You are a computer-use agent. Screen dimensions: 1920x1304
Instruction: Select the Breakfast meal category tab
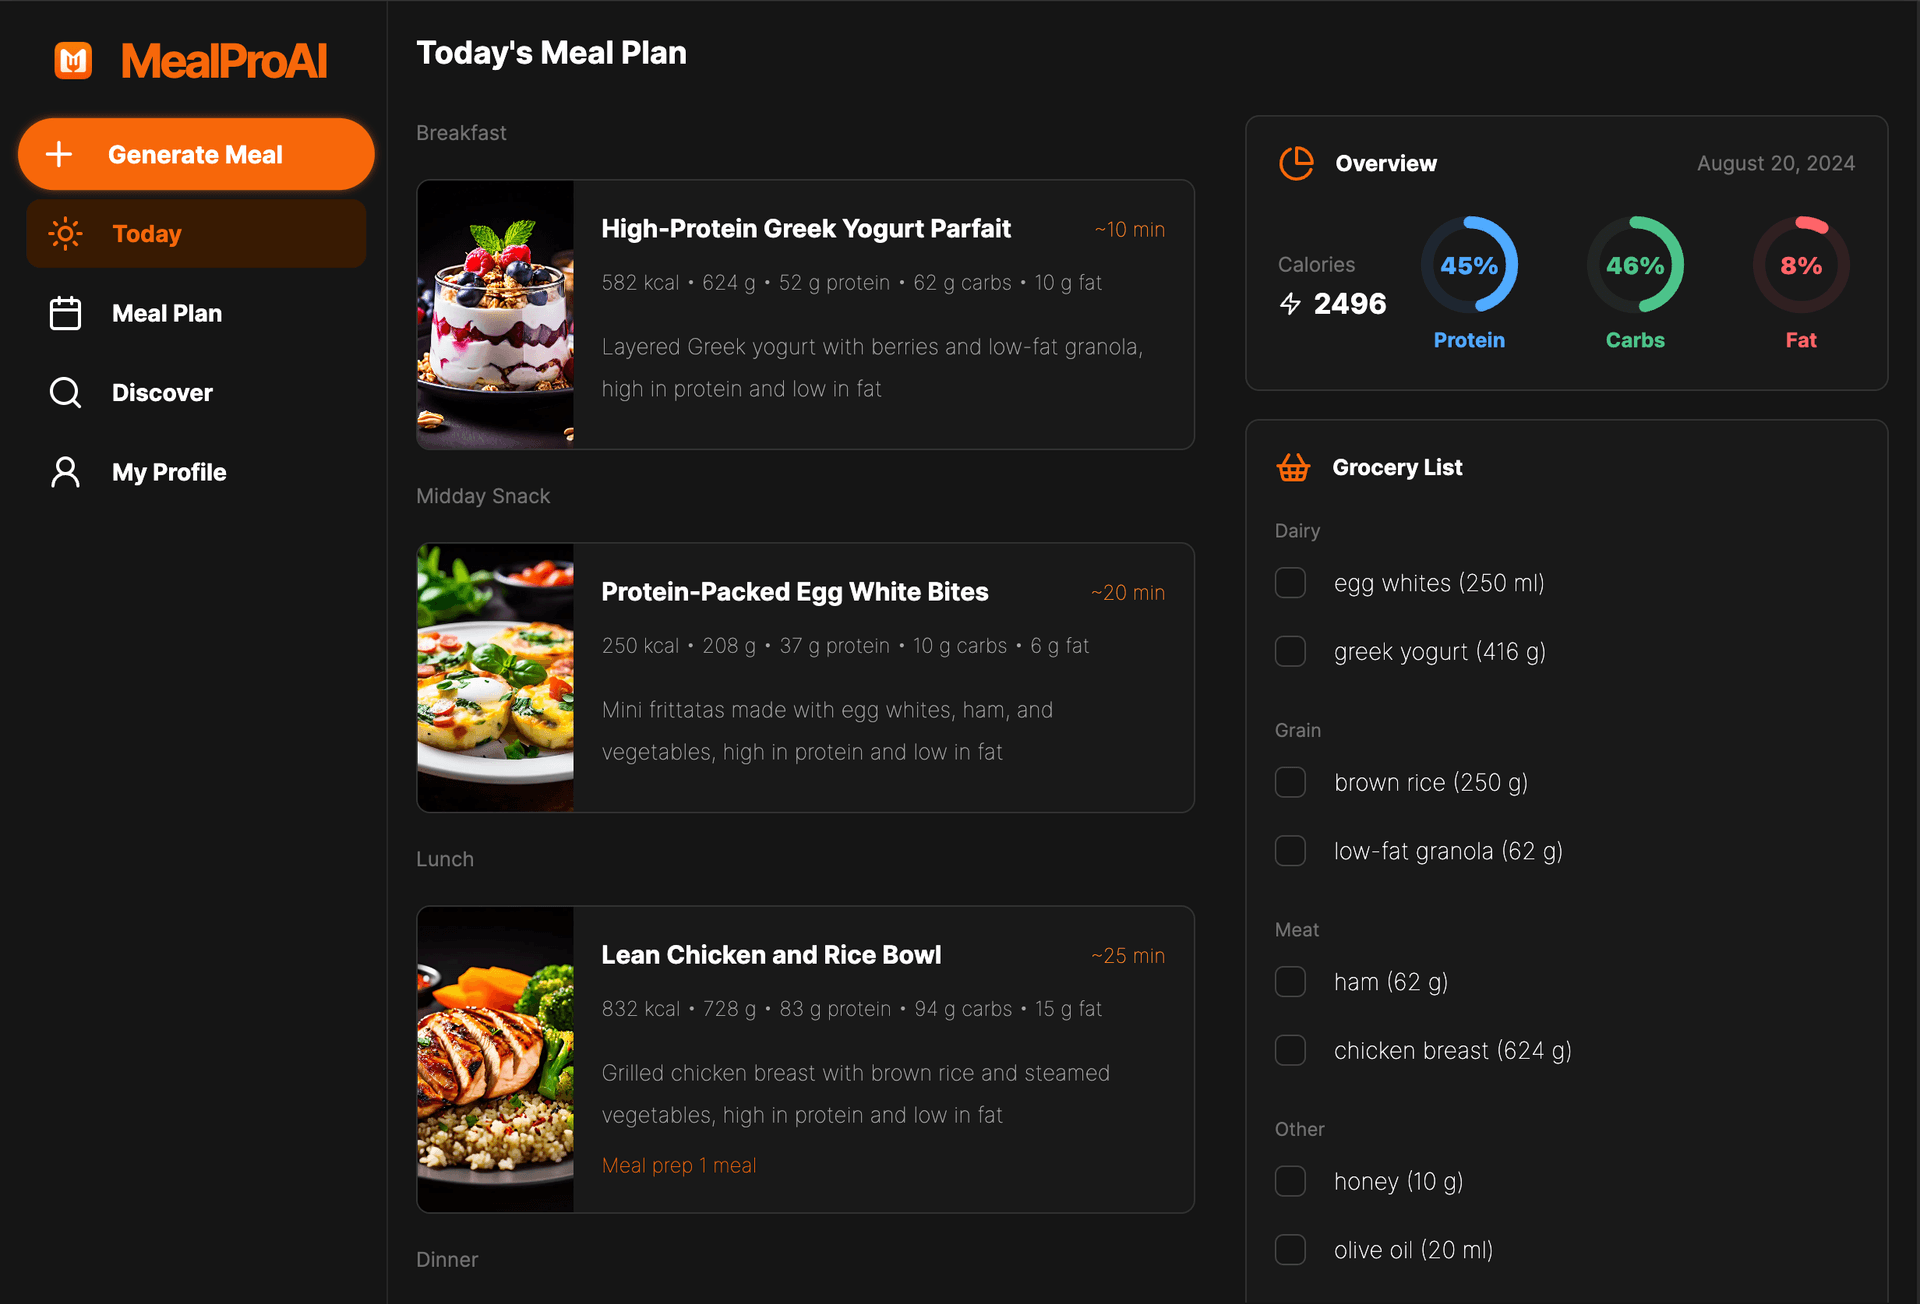461,132
